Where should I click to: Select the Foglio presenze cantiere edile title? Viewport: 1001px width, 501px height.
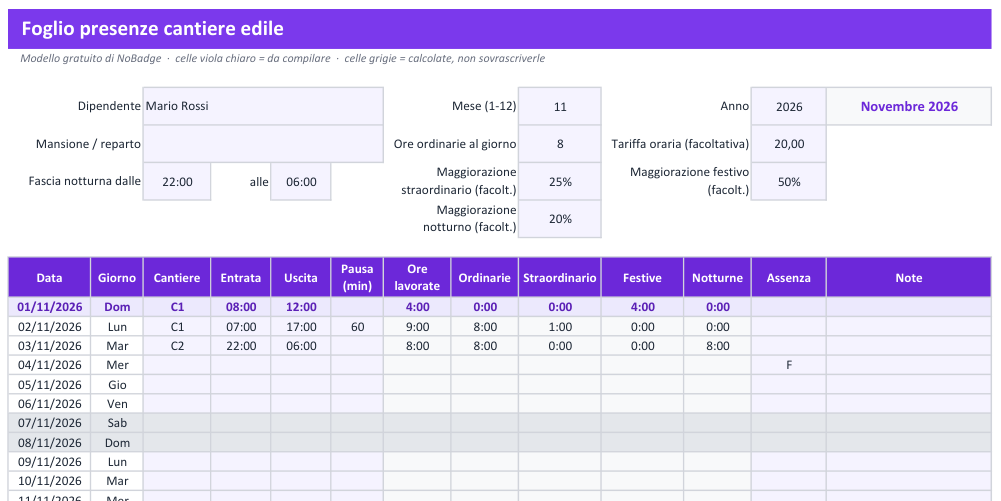(x=153, y=29)
